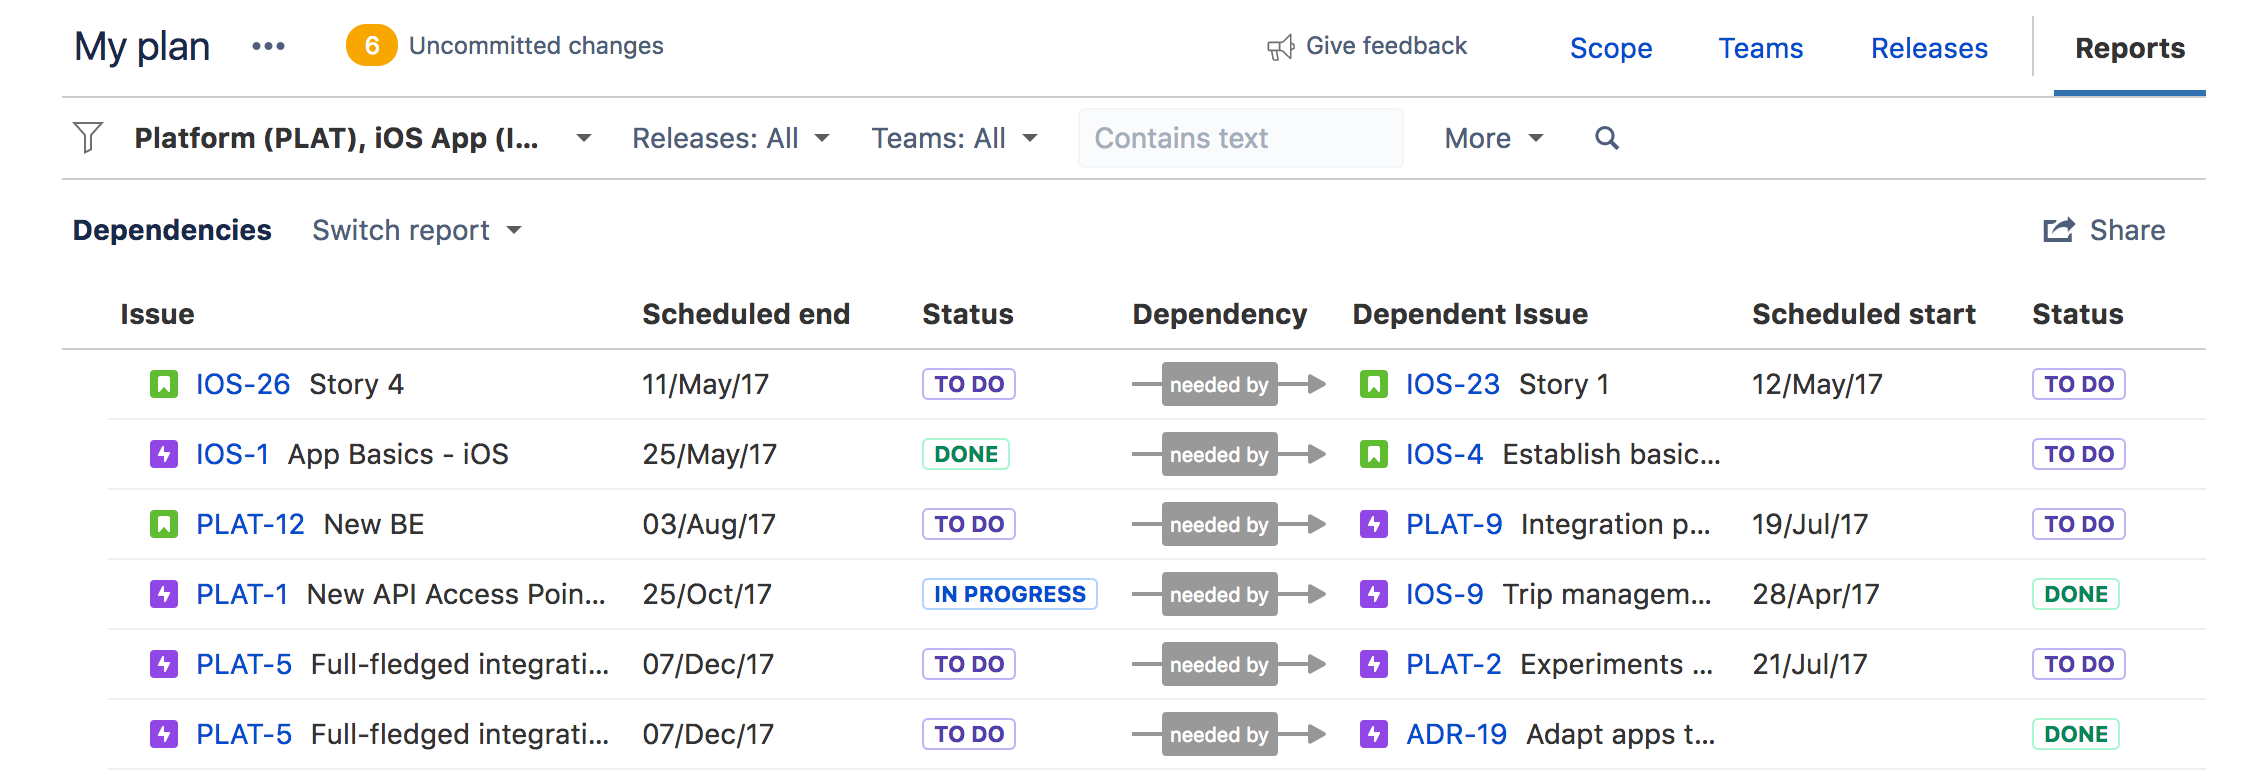2254x774 pixels.
Task: Select the Reports tab
Action: 2130,48
